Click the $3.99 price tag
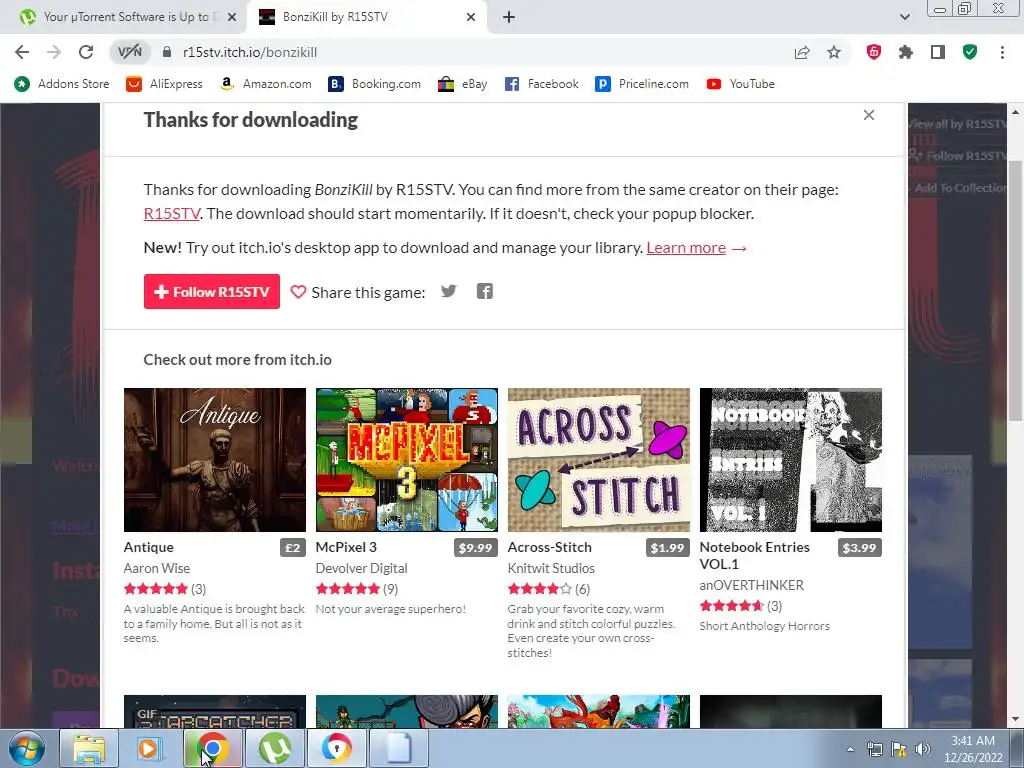The image size is (1024, 768). pos(859,547)
